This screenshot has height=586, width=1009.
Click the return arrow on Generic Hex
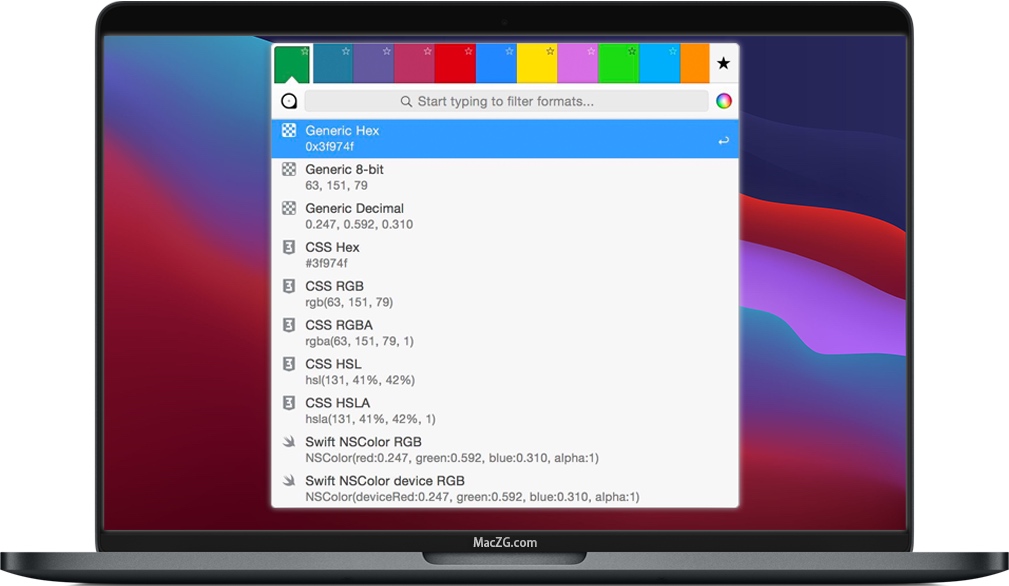coord(723,141)
